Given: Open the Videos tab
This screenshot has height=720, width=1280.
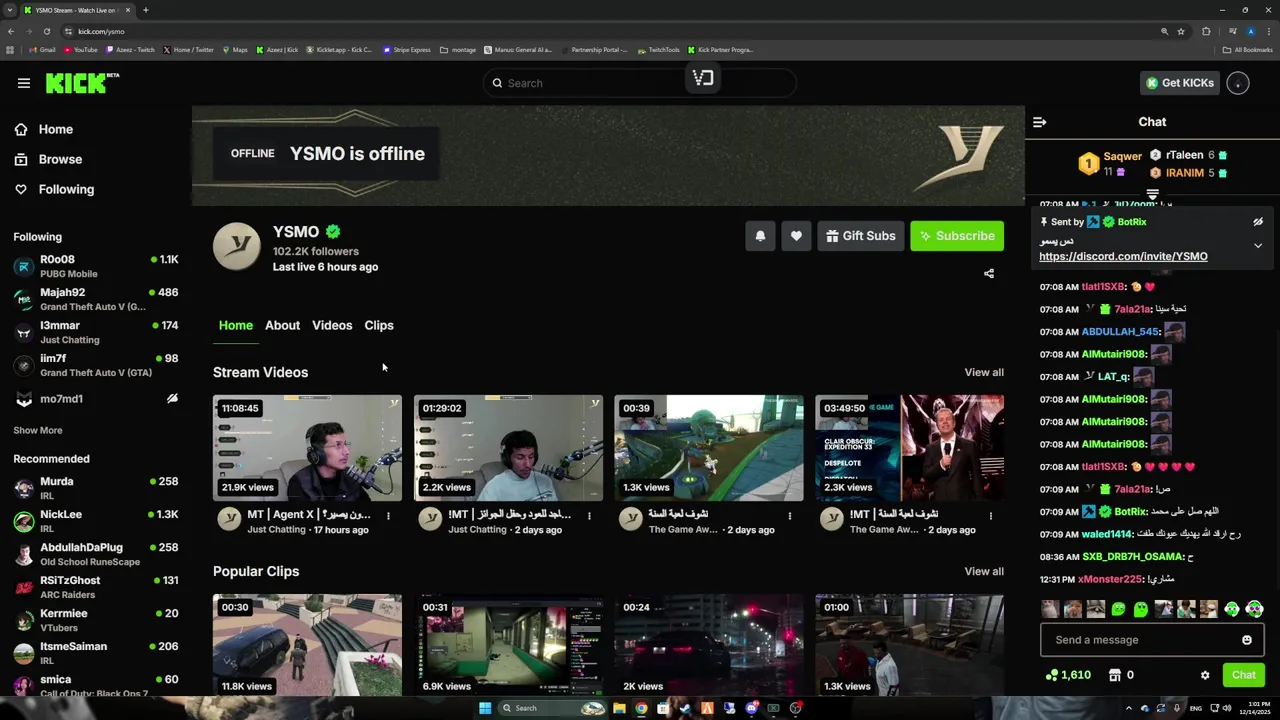Looking at the screenshot, I should [332, 325].
